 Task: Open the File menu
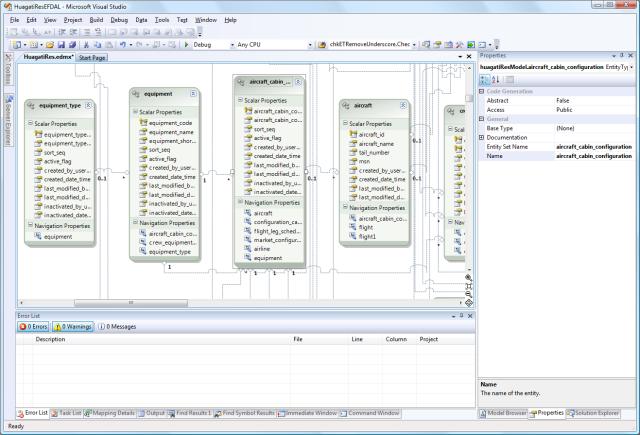[x=14, y=20]
